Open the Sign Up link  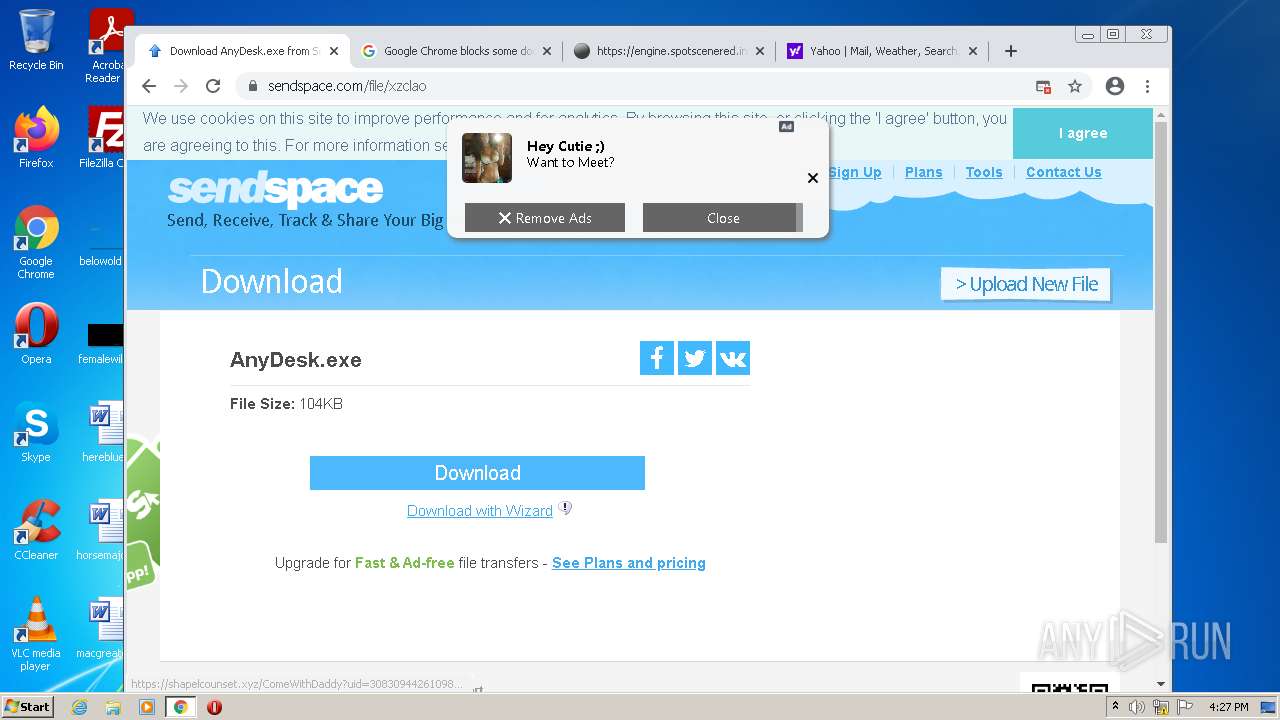click(x=855, y=172)
